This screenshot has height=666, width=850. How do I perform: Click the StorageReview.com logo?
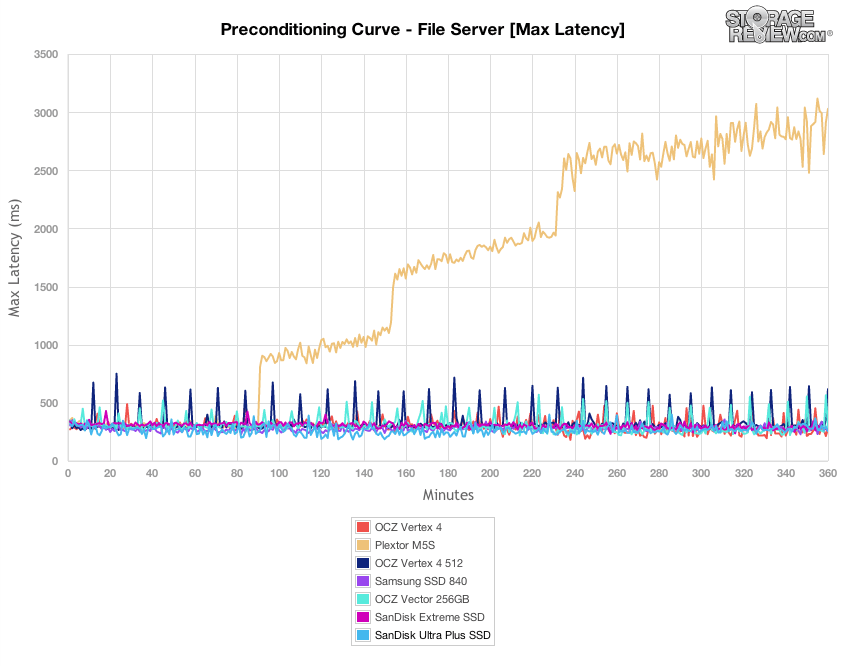(x=778, y=26)
